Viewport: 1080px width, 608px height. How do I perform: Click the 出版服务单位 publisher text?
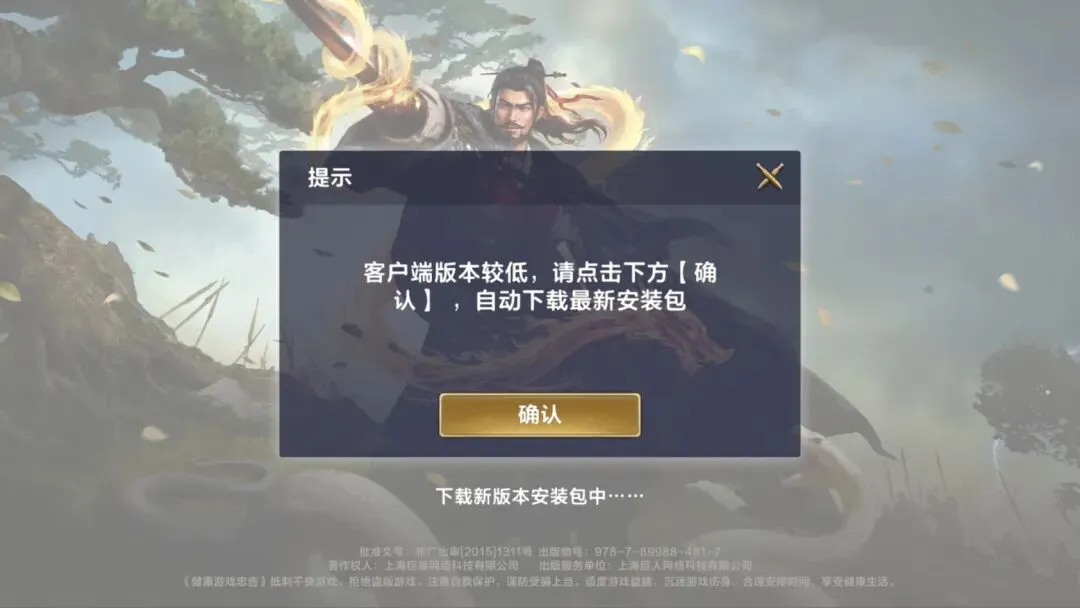coord(645,565)
